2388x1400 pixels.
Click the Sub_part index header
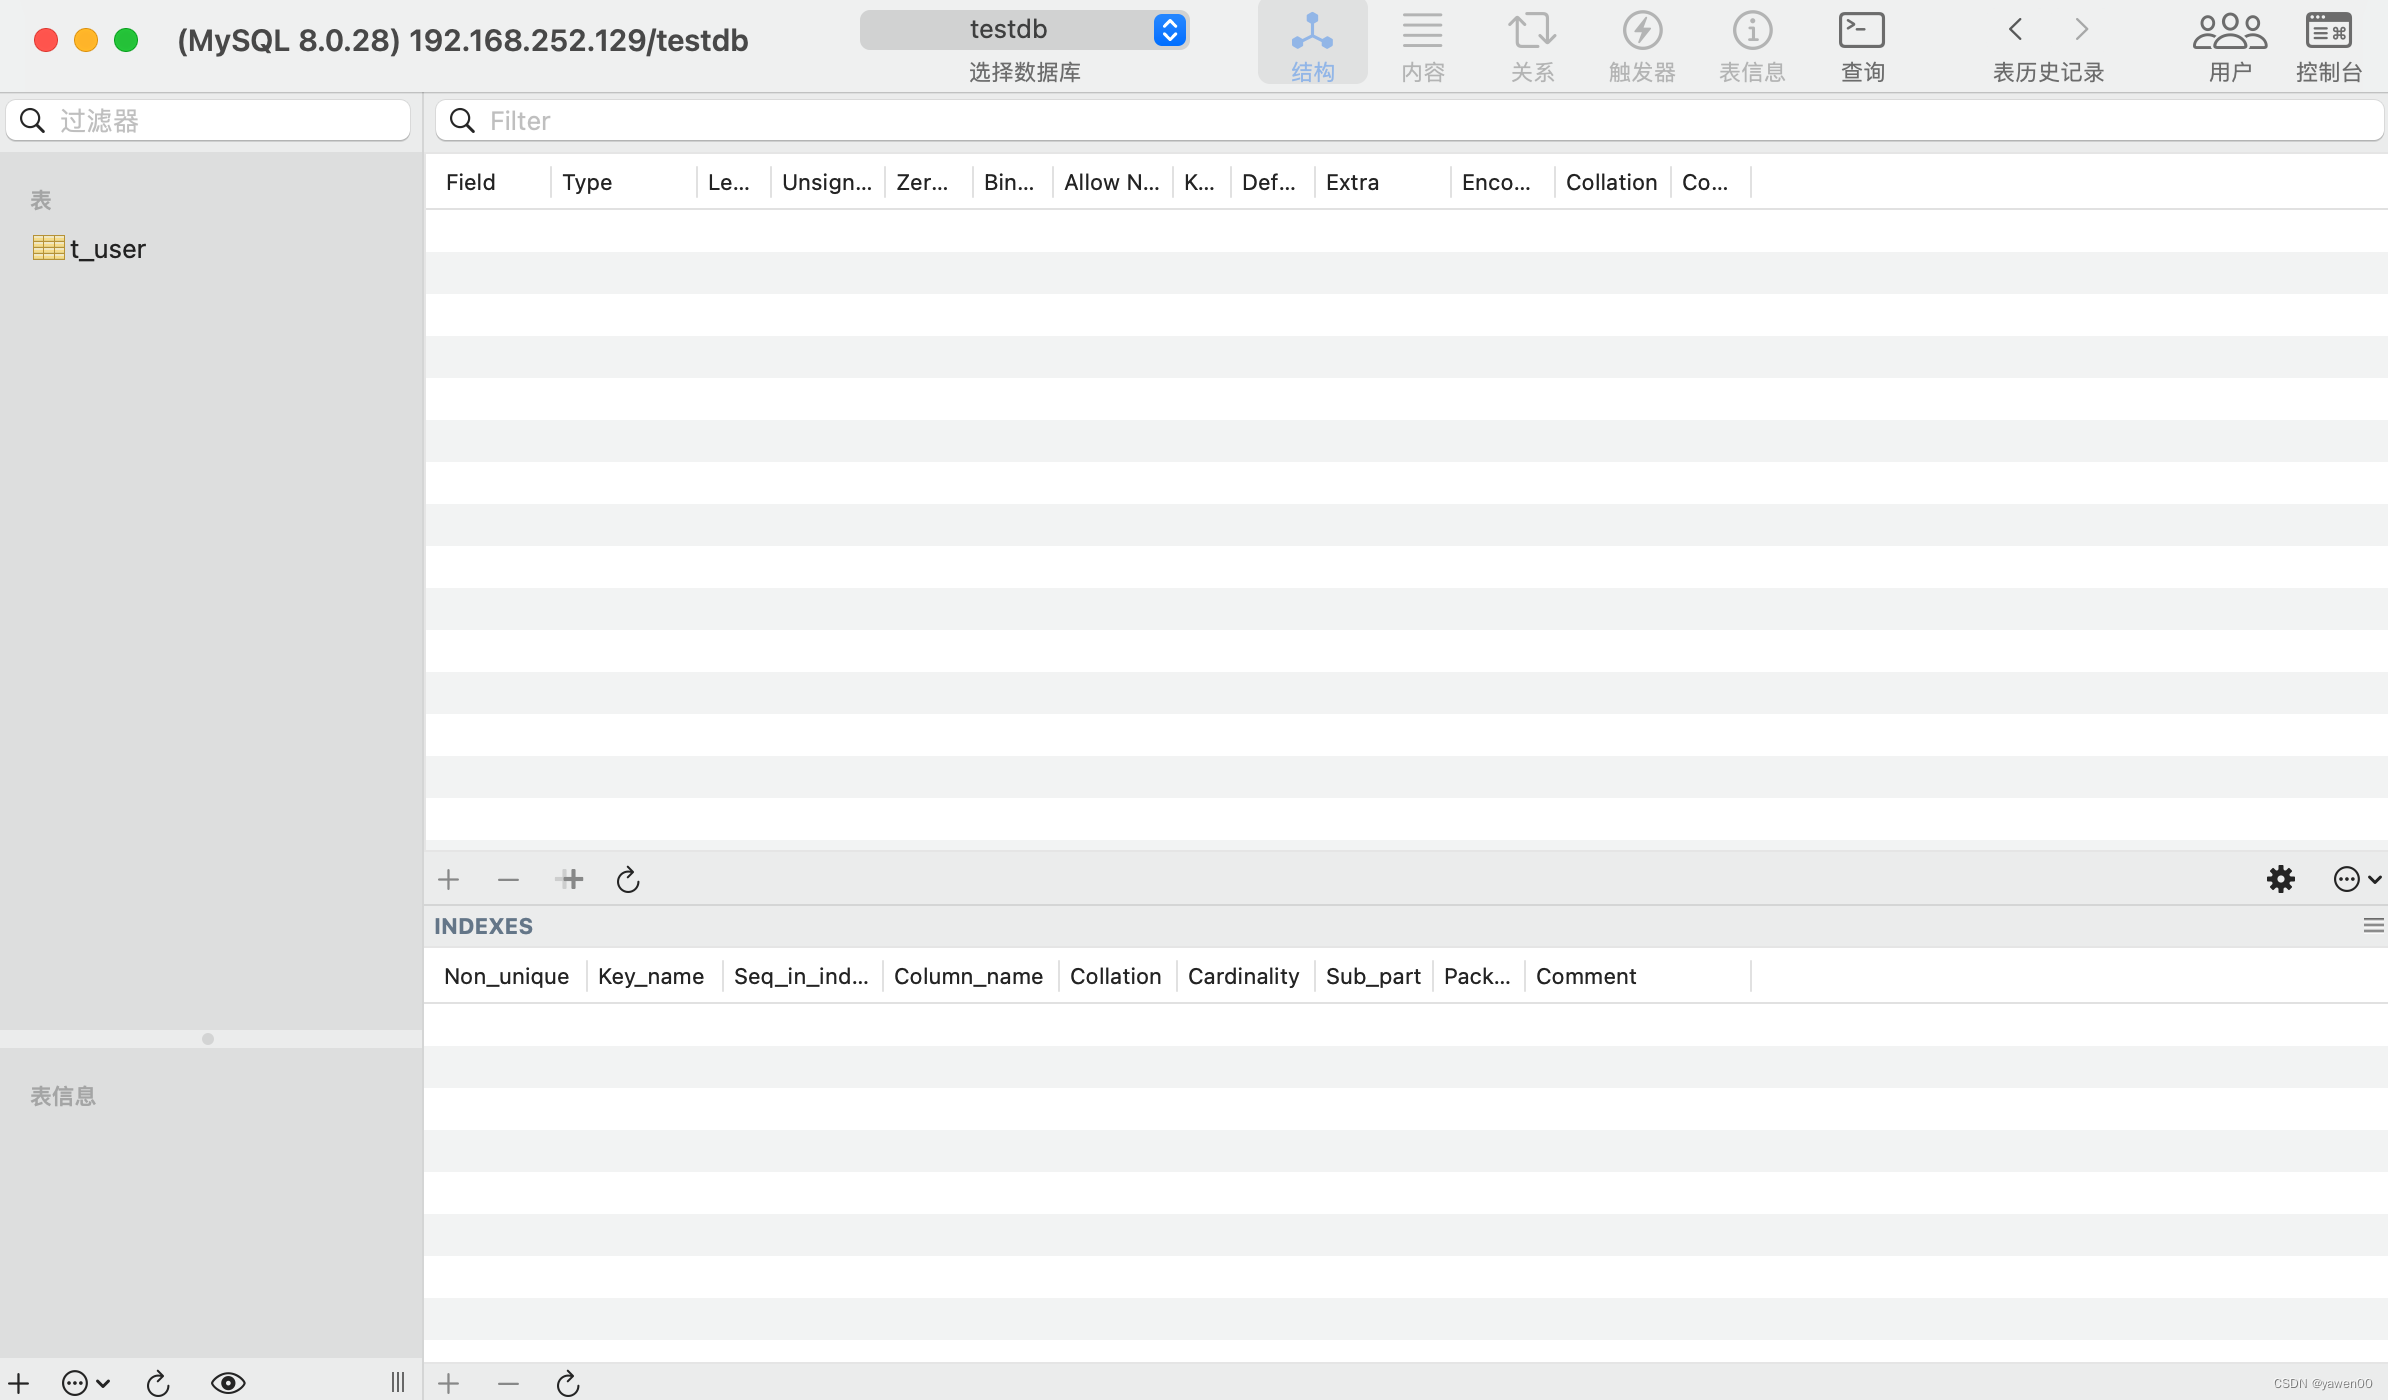pyautogui.click(x=1374, y=976)
